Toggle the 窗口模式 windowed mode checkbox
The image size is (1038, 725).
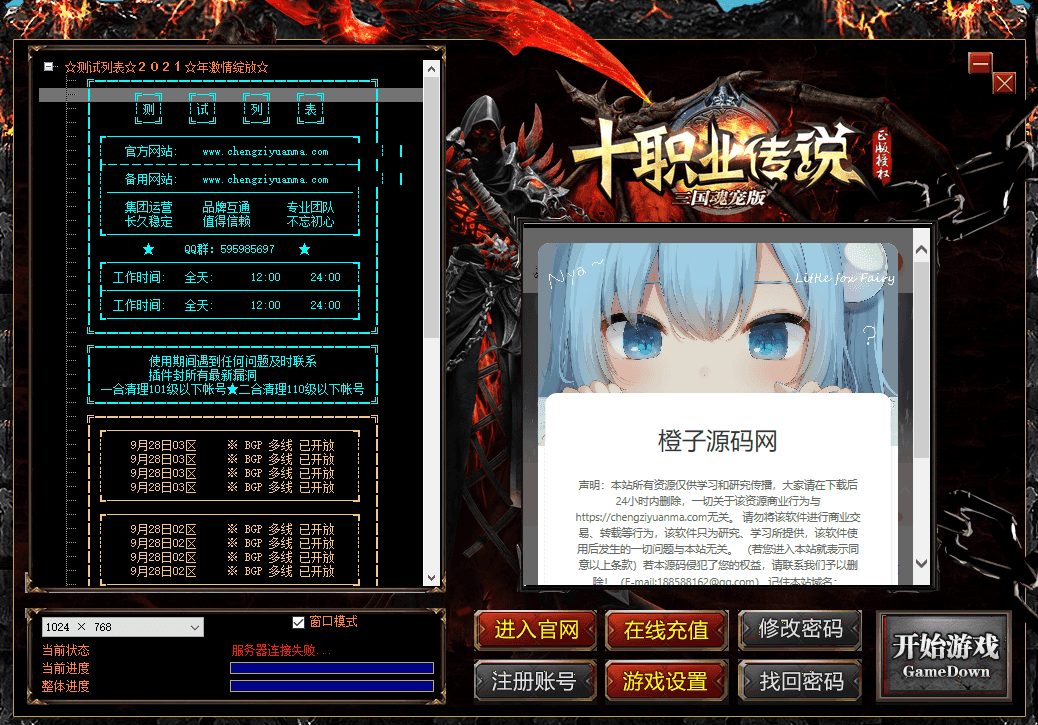298,622
